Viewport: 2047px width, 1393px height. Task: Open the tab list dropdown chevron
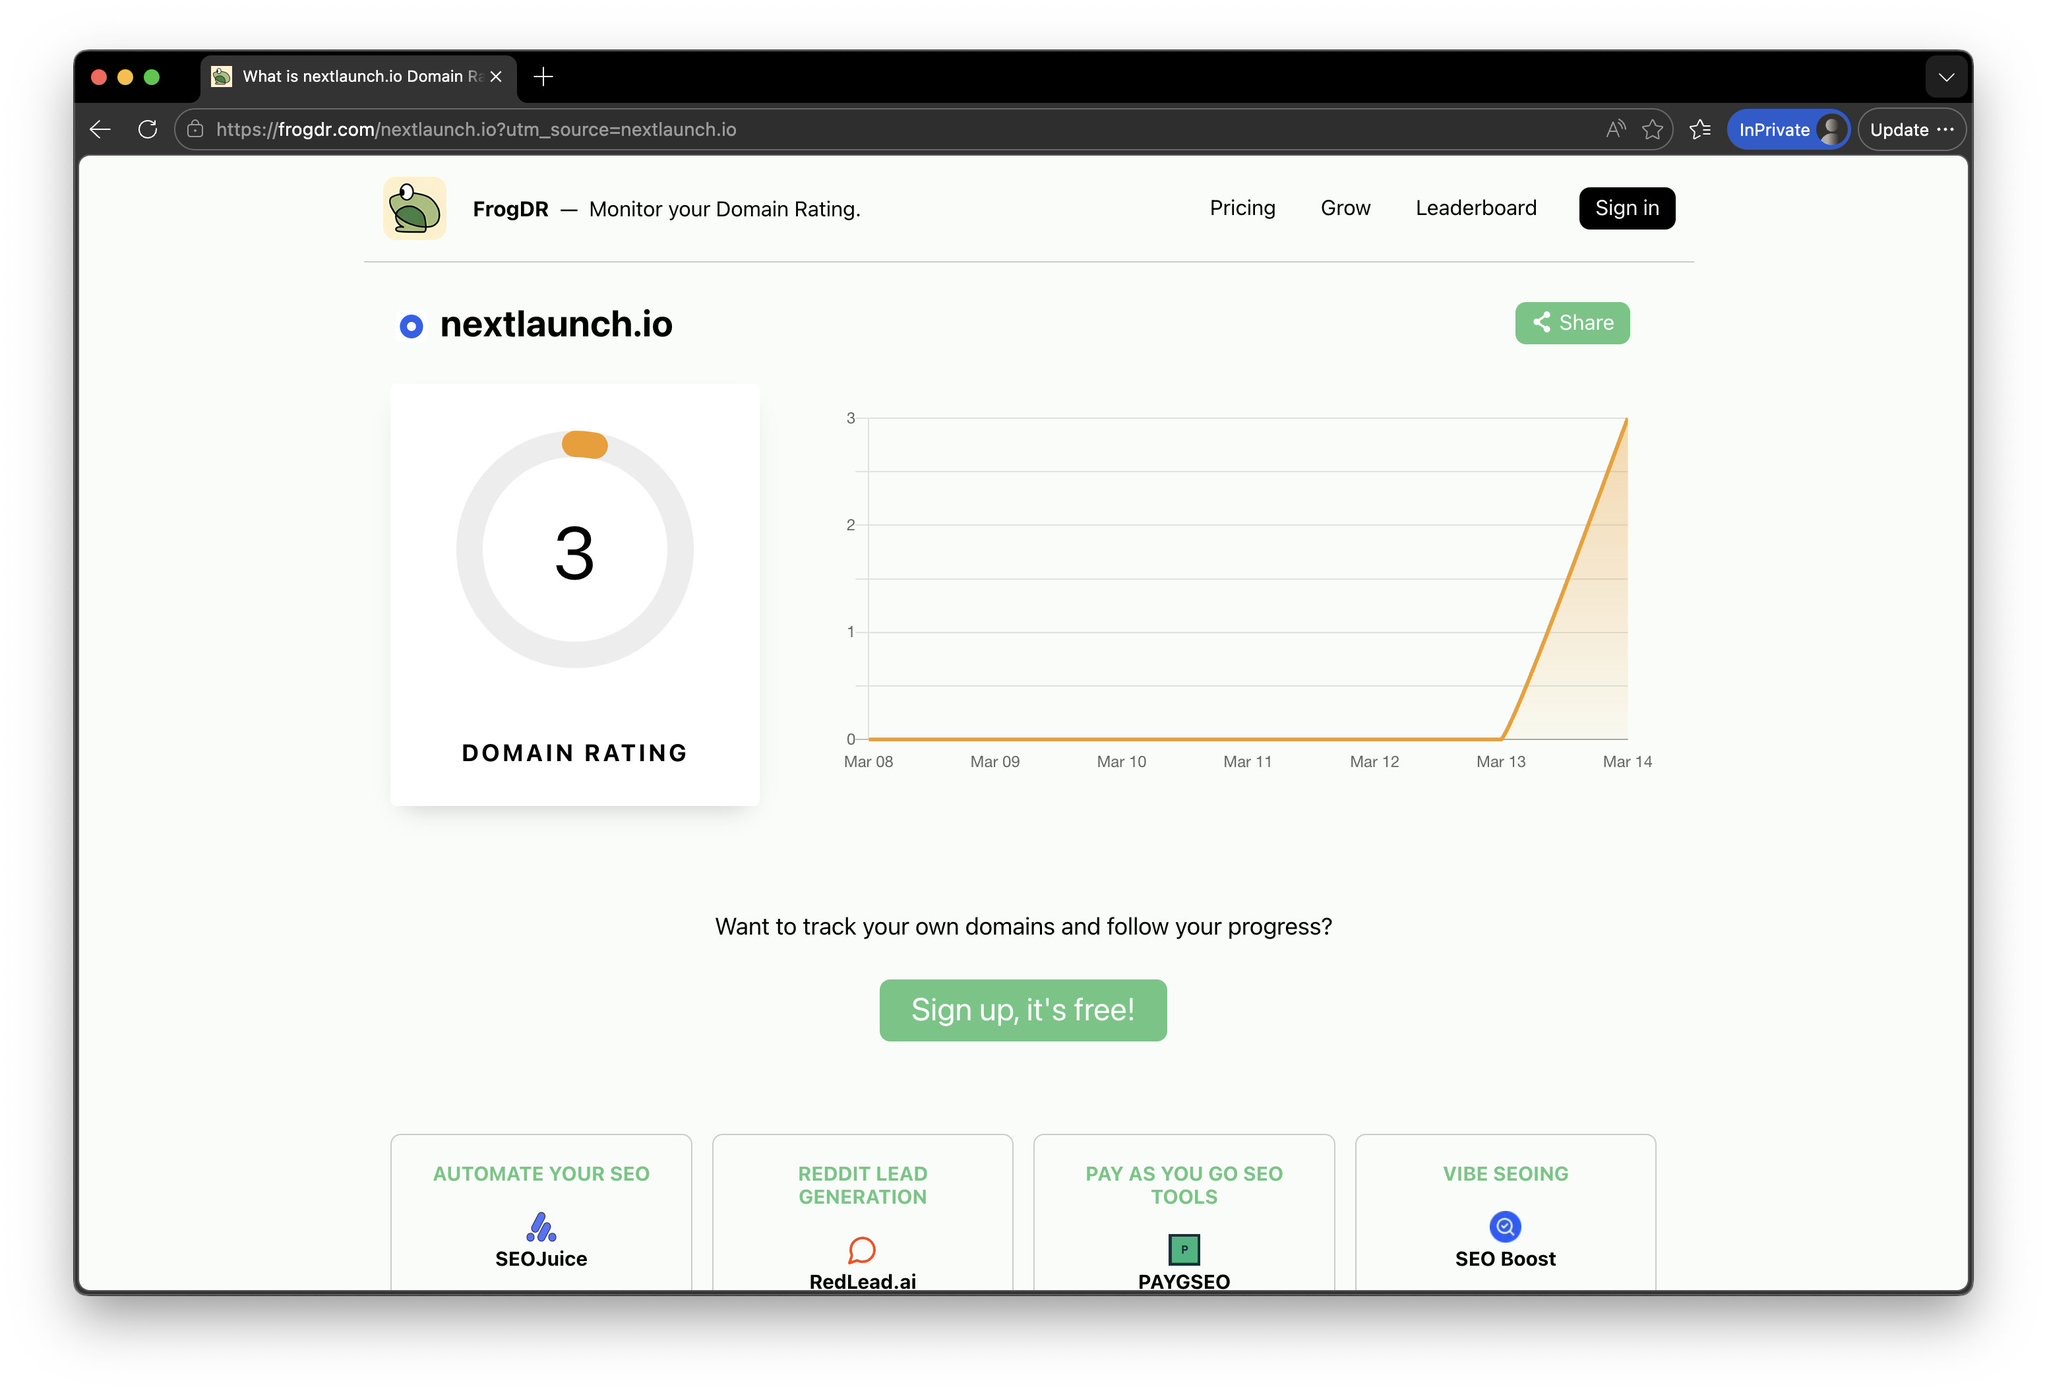1946,77
